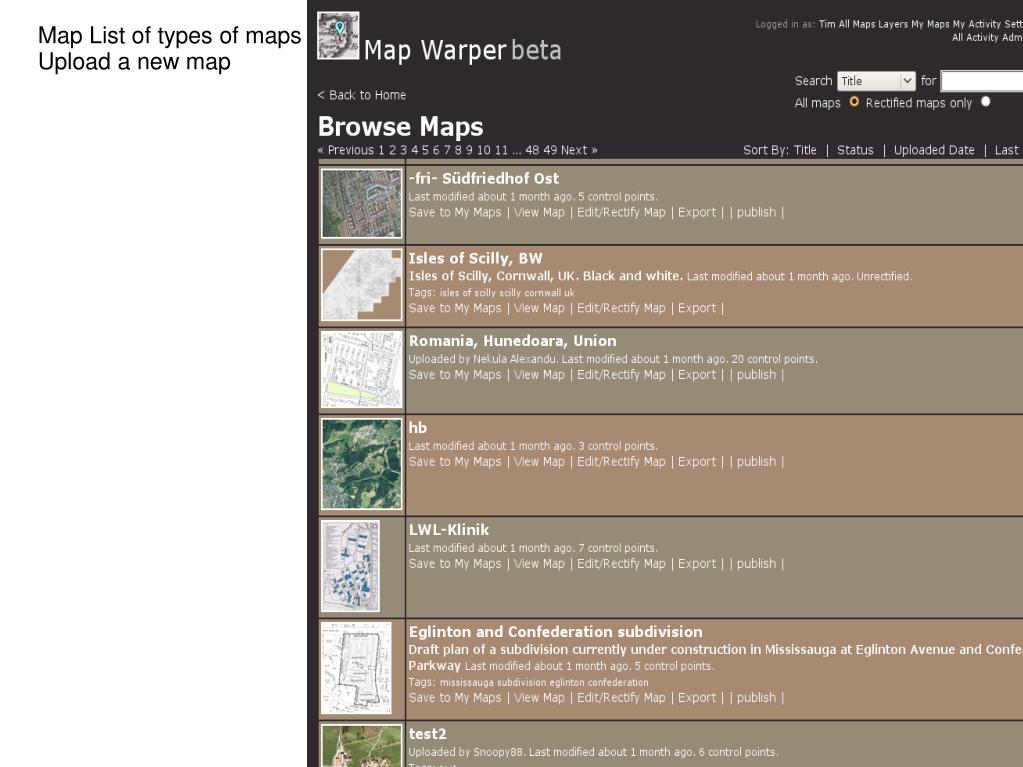Go Back to Home link

coord(361,95)
